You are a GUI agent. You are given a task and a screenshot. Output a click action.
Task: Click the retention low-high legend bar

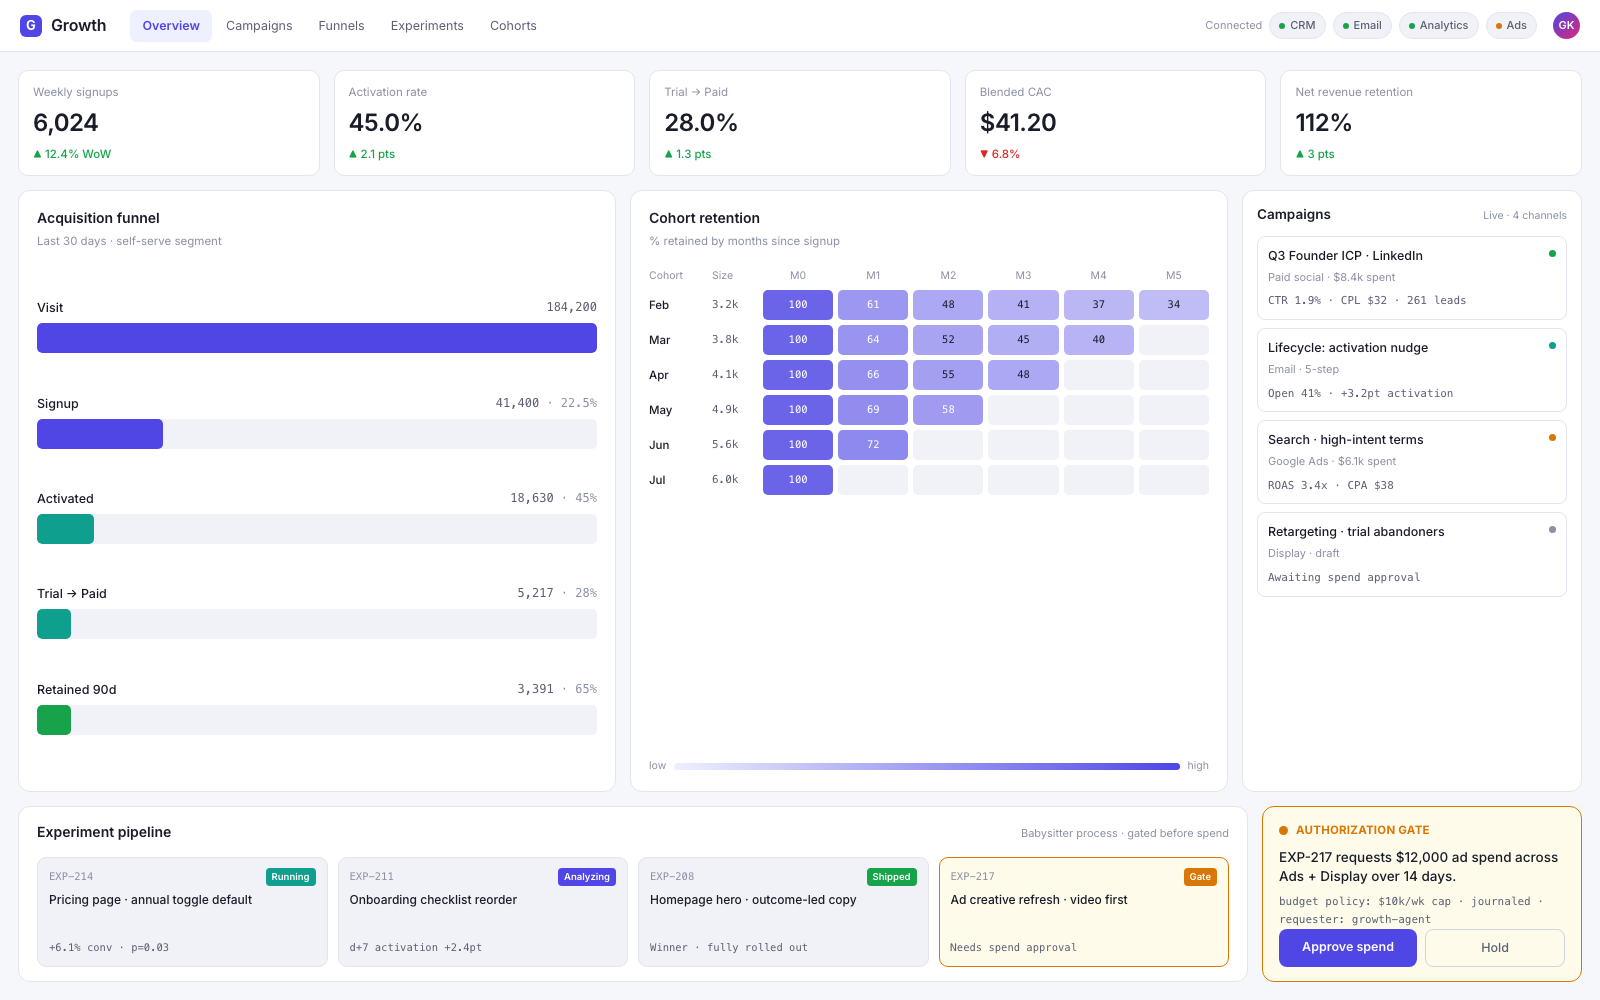tap(927, 766)
